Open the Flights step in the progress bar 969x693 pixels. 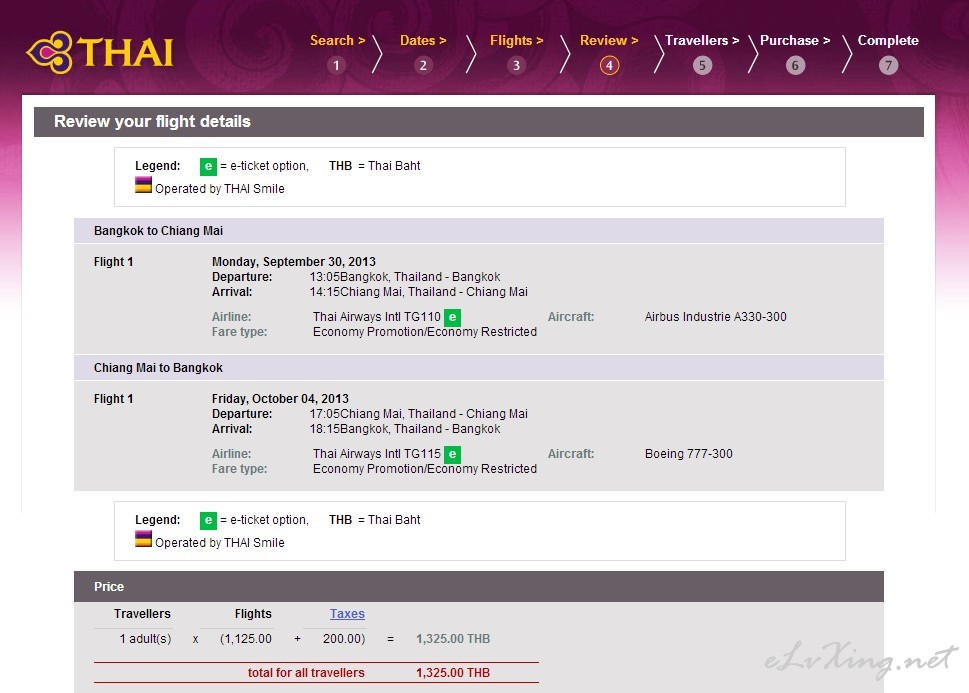pyautogui.click(x=517, y=40)
